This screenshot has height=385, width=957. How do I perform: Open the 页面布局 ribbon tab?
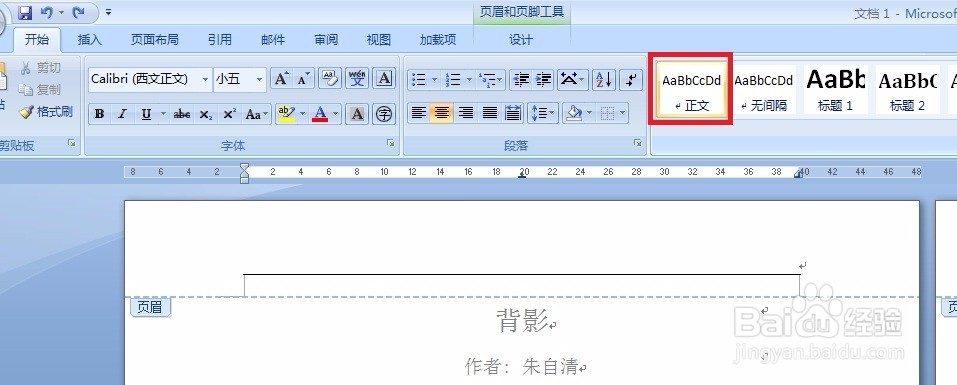tap(154, 40)
